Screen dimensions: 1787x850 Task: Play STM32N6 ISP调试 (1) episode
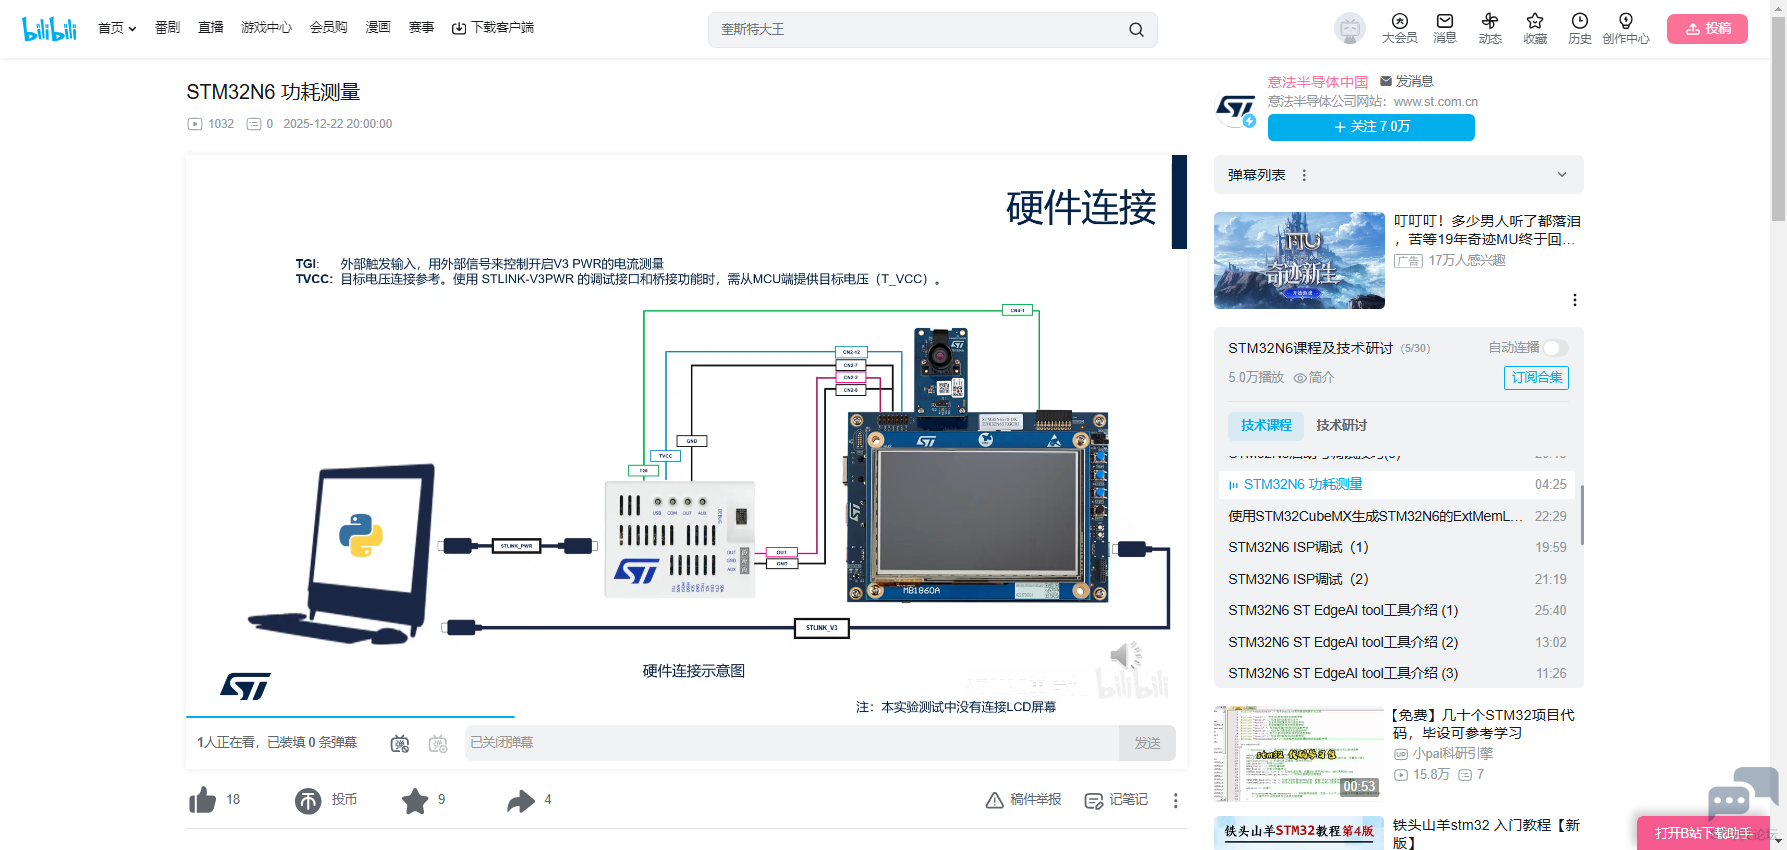[x=1397, y=548]
